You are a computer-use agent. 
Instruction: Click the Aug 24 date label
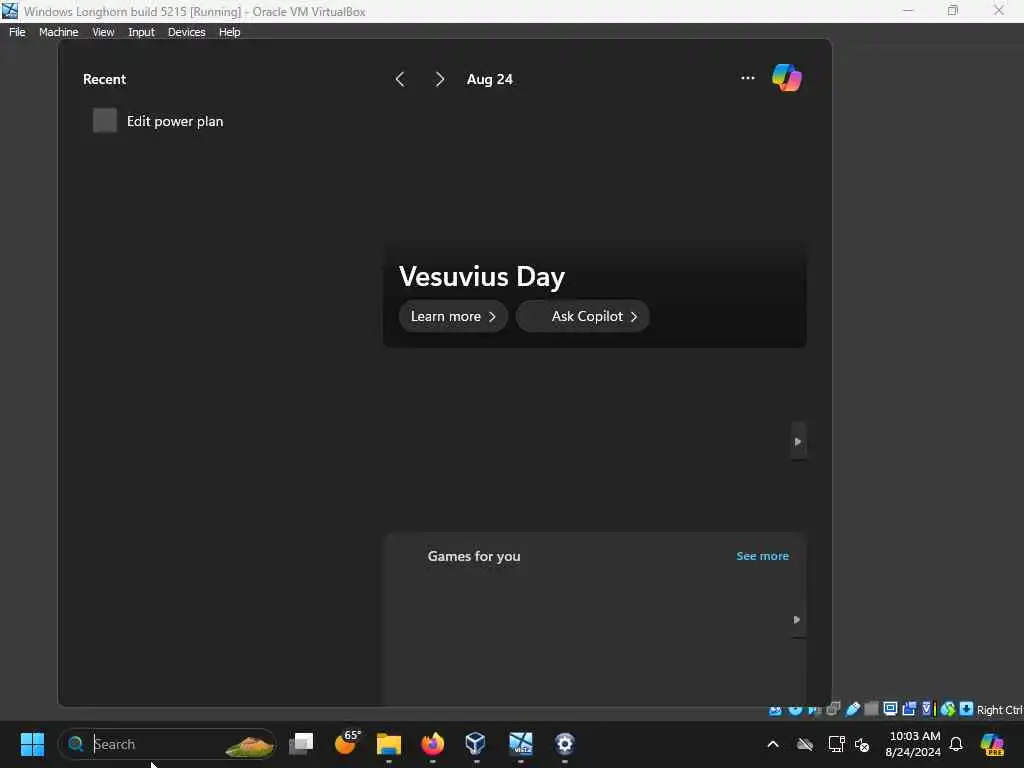[x=490, y=79]
